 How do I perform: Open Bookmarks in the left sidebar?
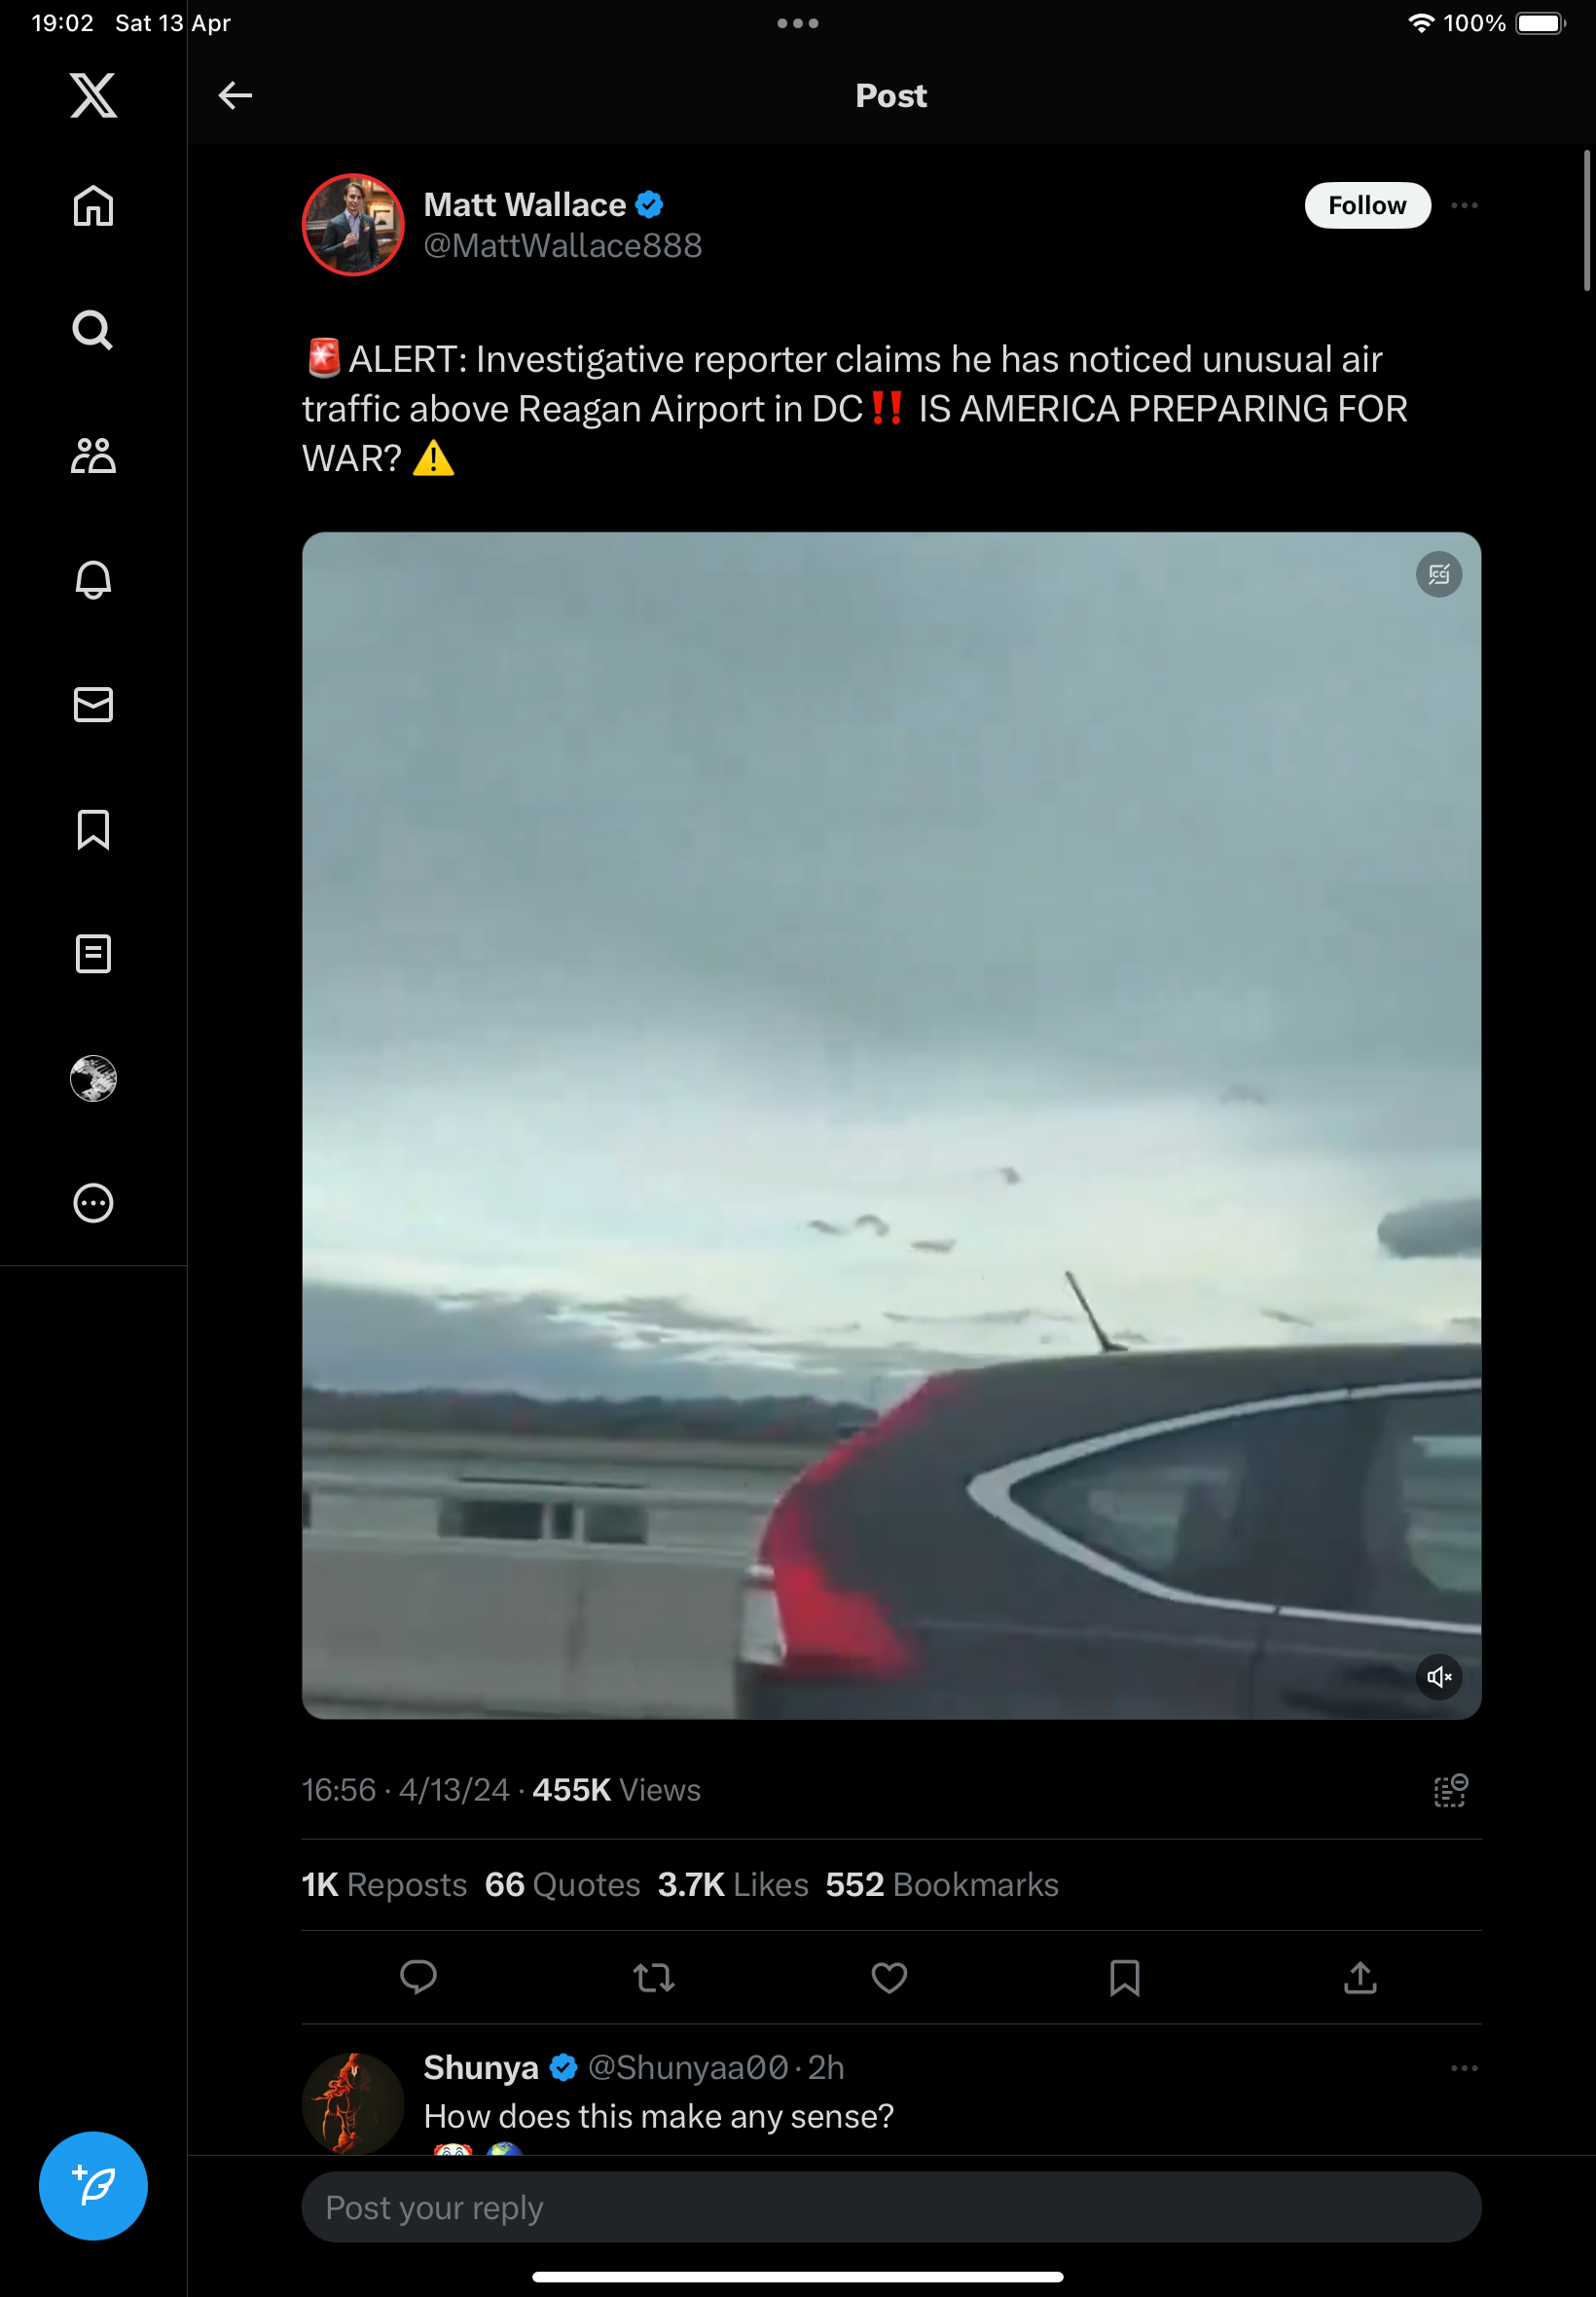(x=93, y=830)
